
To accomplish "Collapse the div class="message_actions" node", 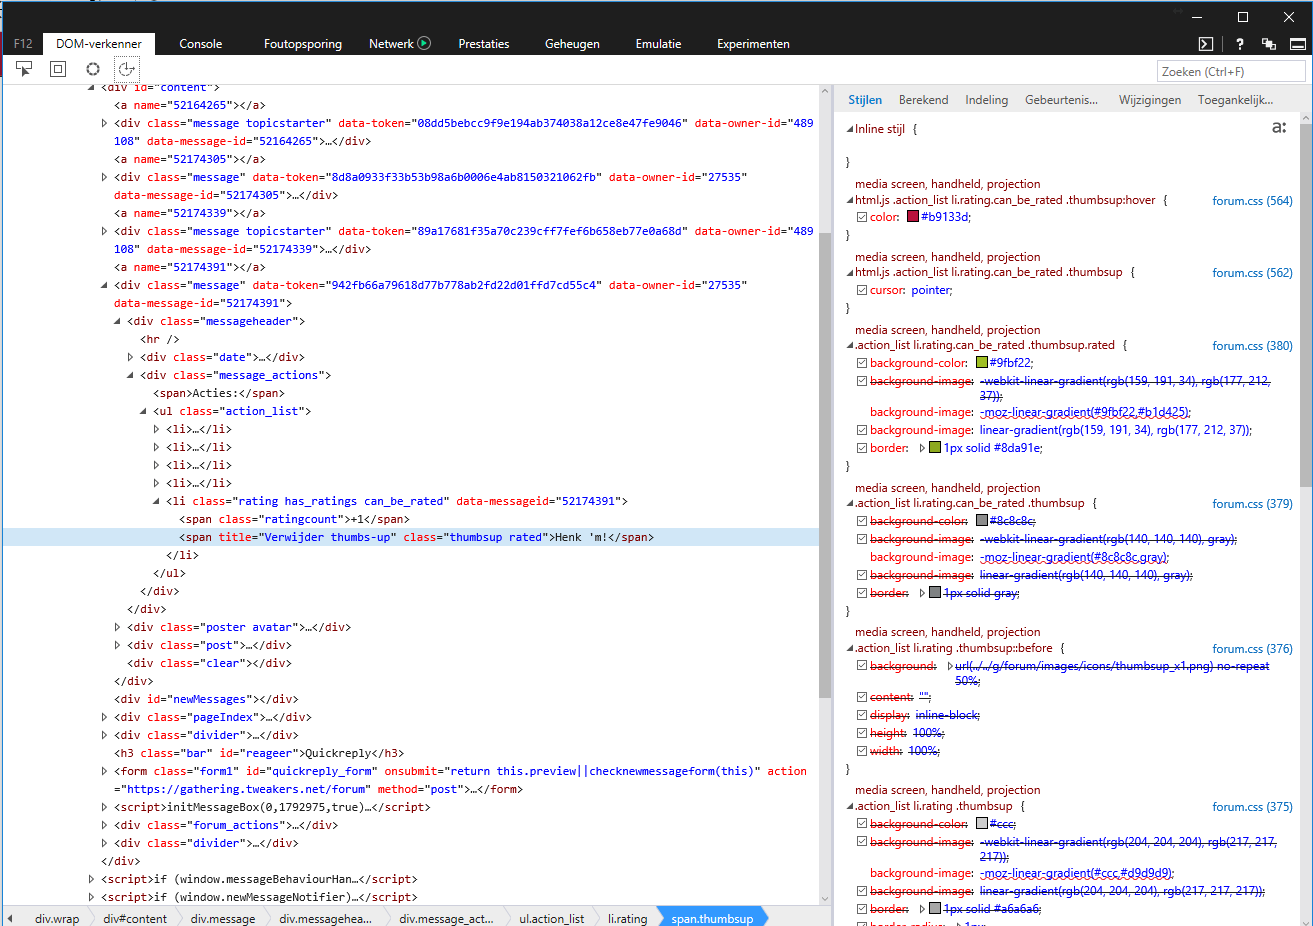I will click(x=131, y=375).
